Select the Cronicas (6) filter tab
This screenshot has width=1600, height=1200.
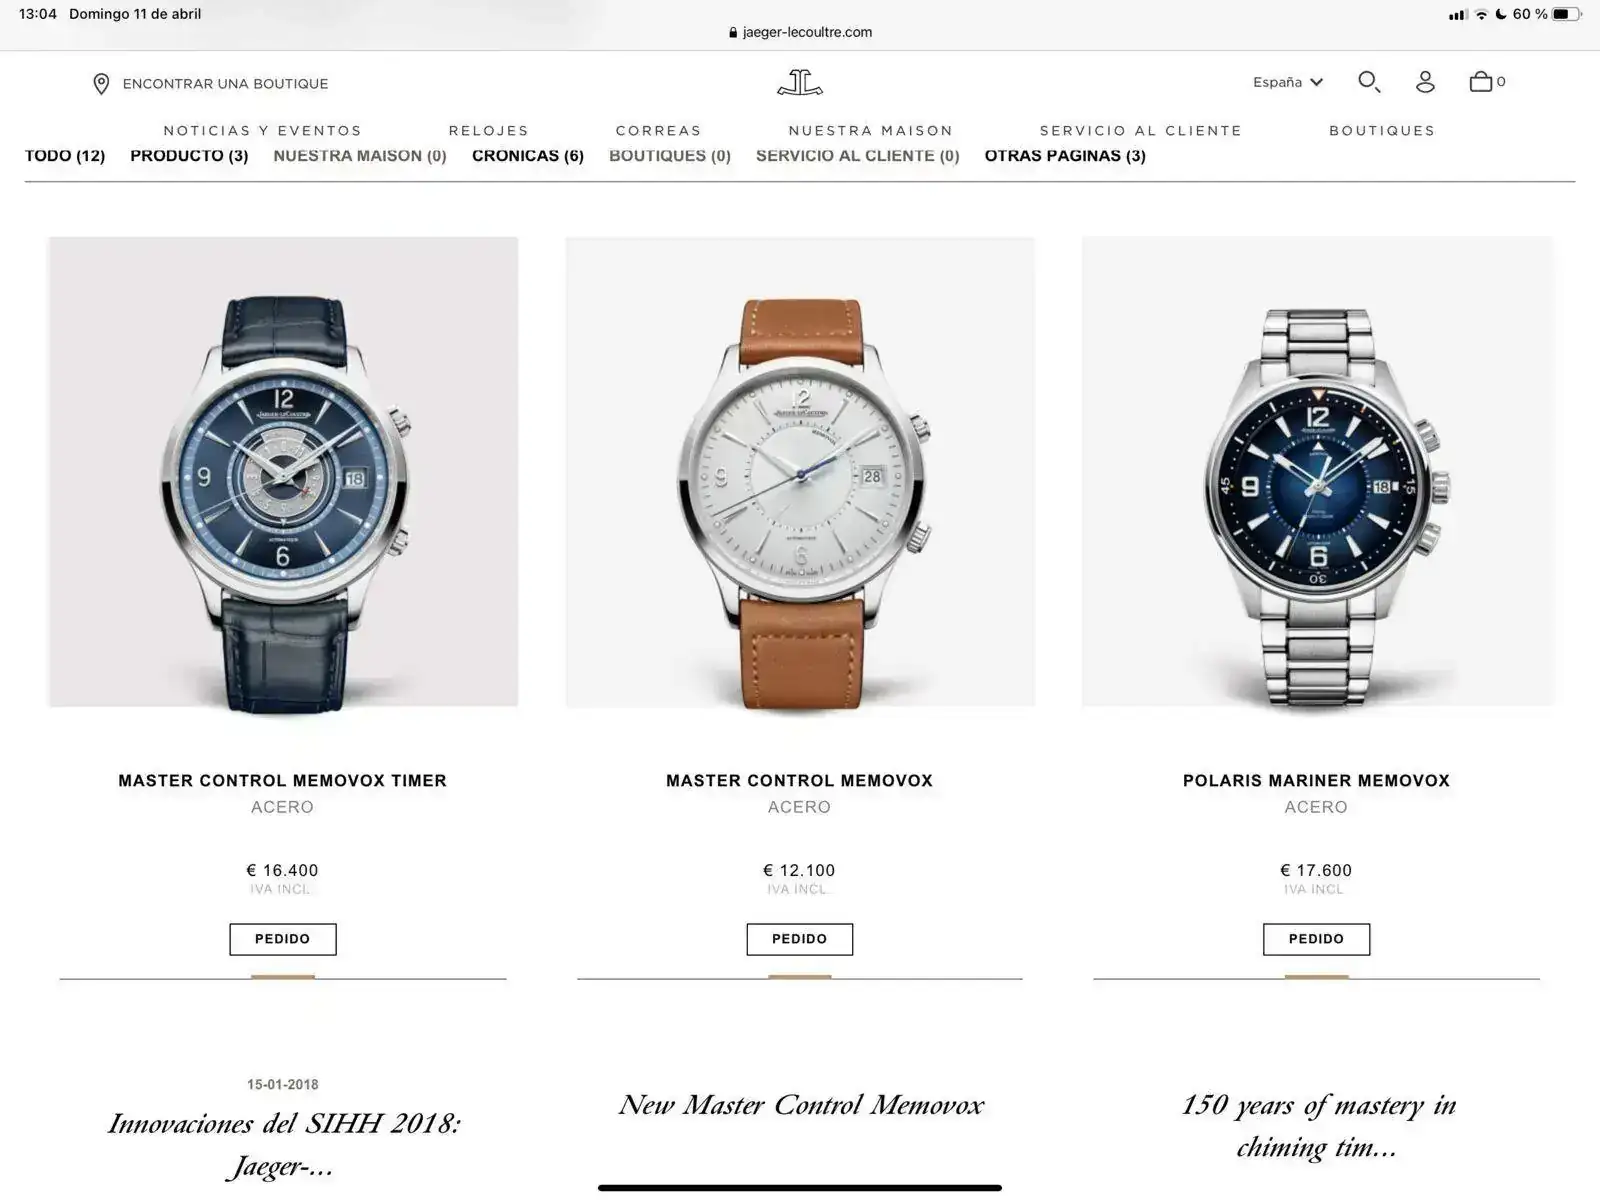528,156
